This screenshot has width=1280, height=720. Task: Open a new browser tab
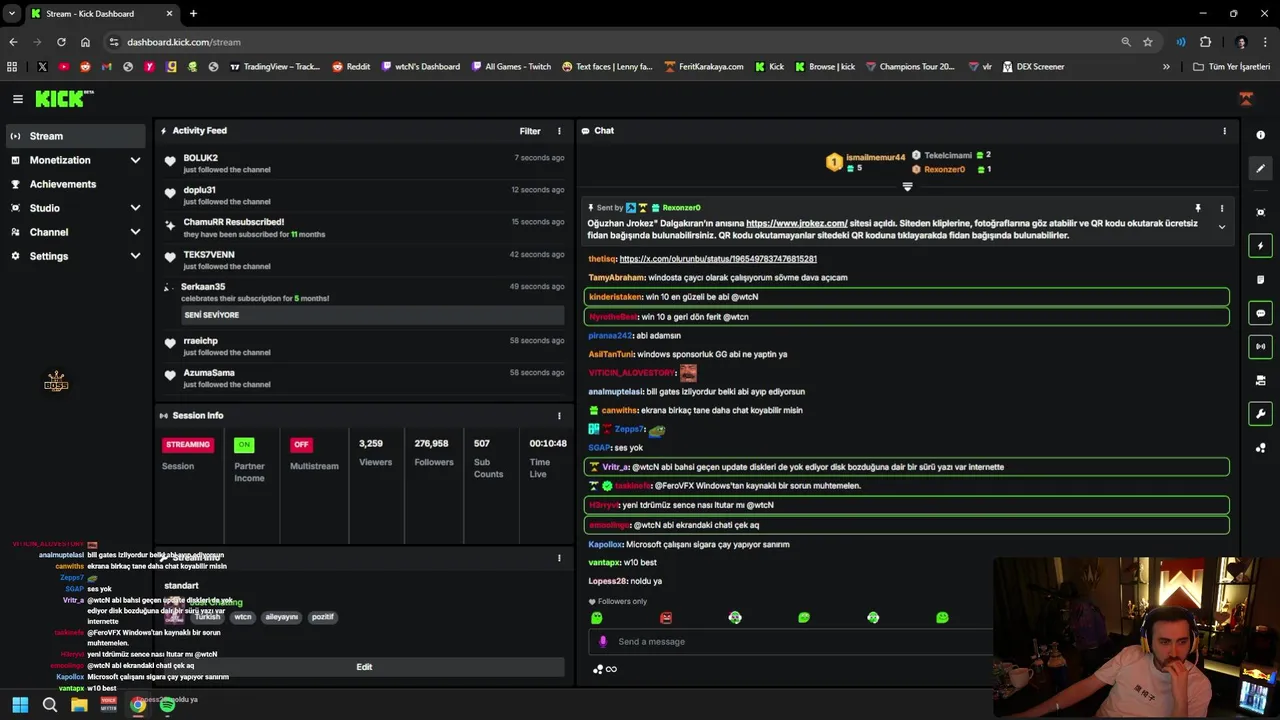(193, 14)
